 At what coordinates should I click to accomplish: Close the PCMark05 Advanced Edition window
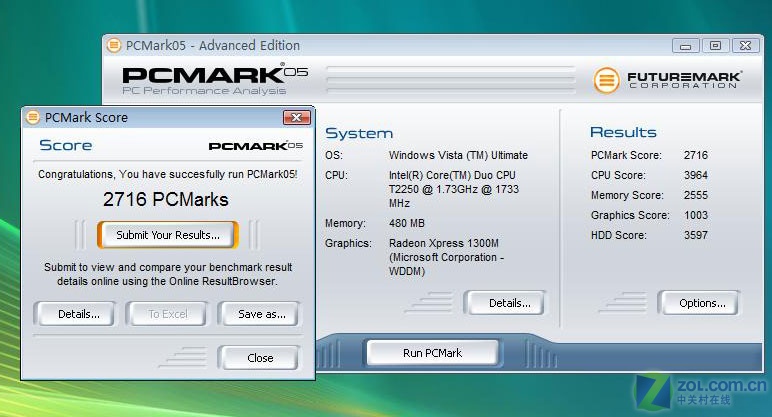(745, 46)
